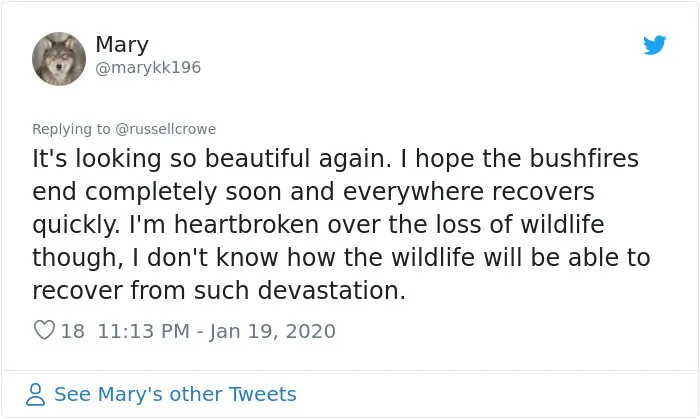The height and width of the screenshot is (419, 700).
Task: Like the tweet with the heart icon
Action: click(44, 330)
